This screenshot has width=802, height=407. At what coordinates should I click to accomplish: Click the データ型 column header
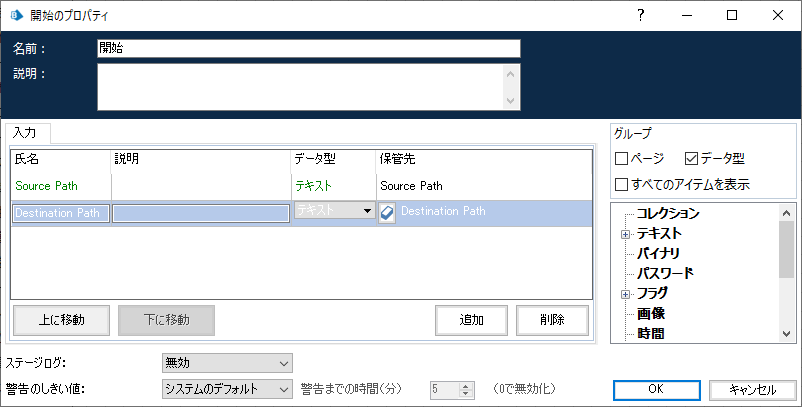[333, 159]
